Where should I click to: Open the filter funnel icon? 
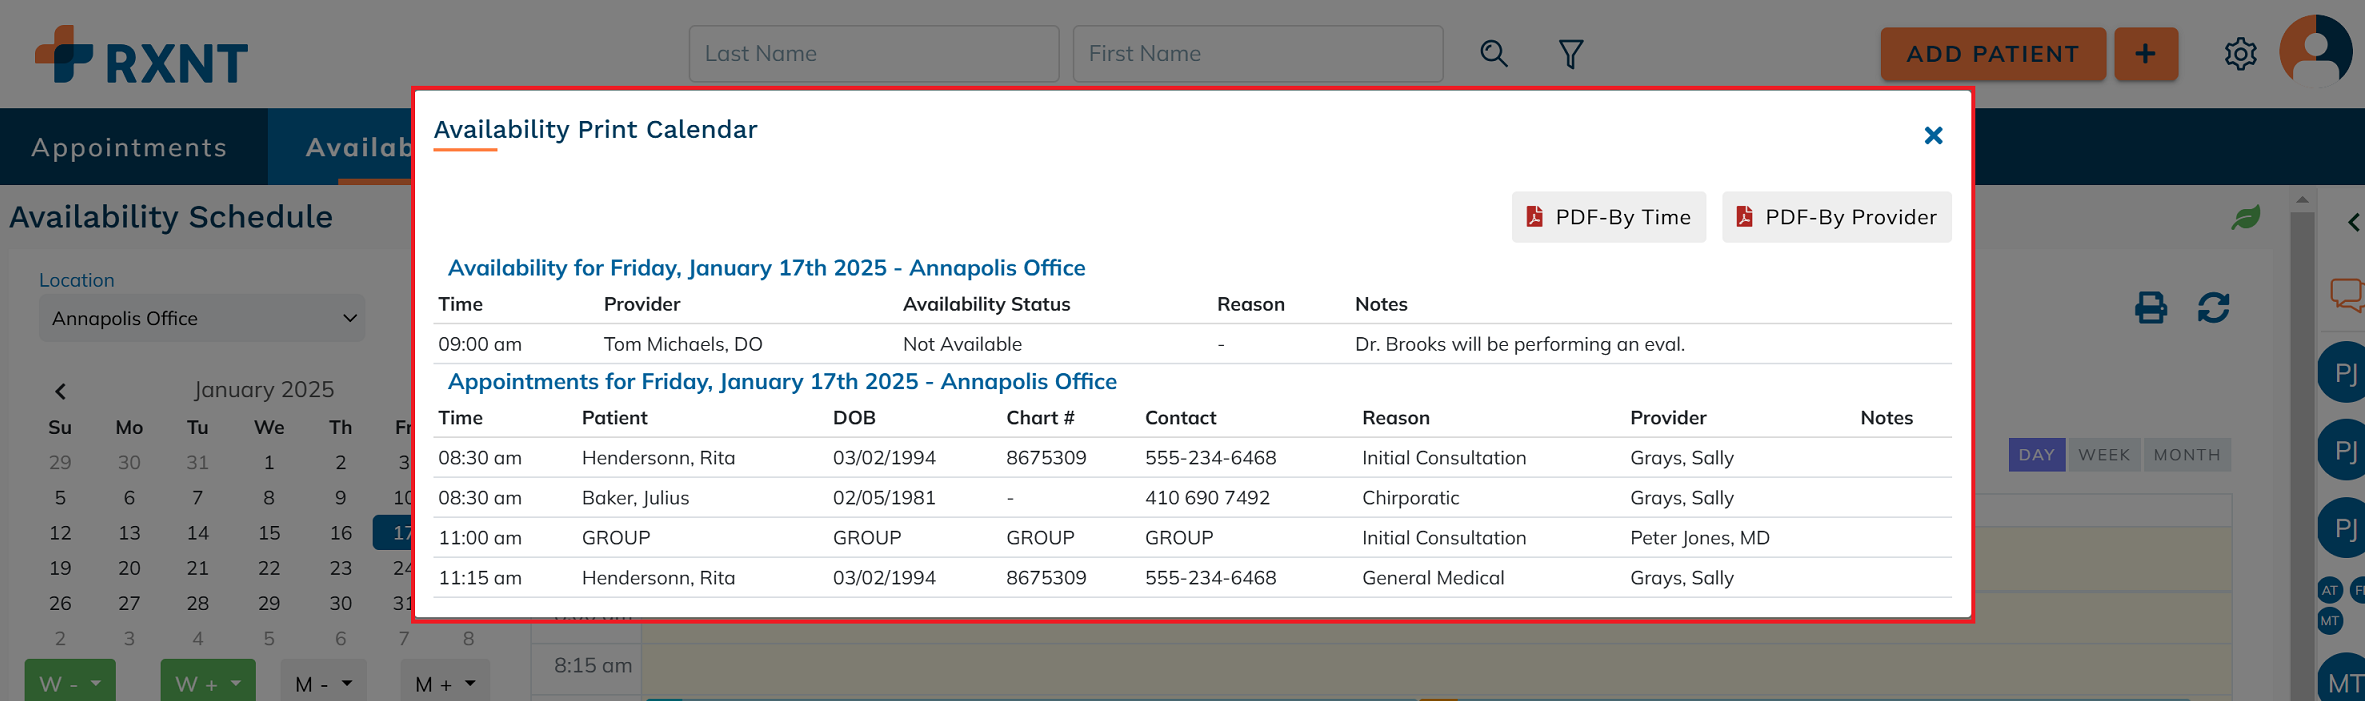(x=1570, y=54)
